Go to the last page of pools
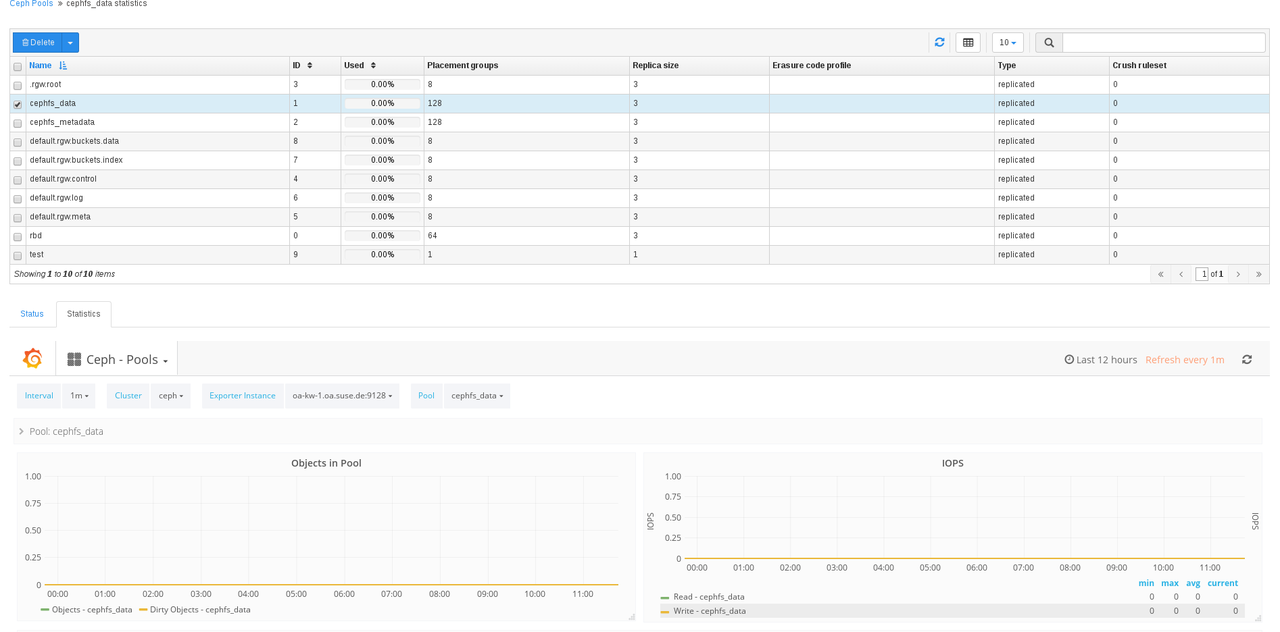This screenshot has width=1280, height=632. coord(1259,274)
